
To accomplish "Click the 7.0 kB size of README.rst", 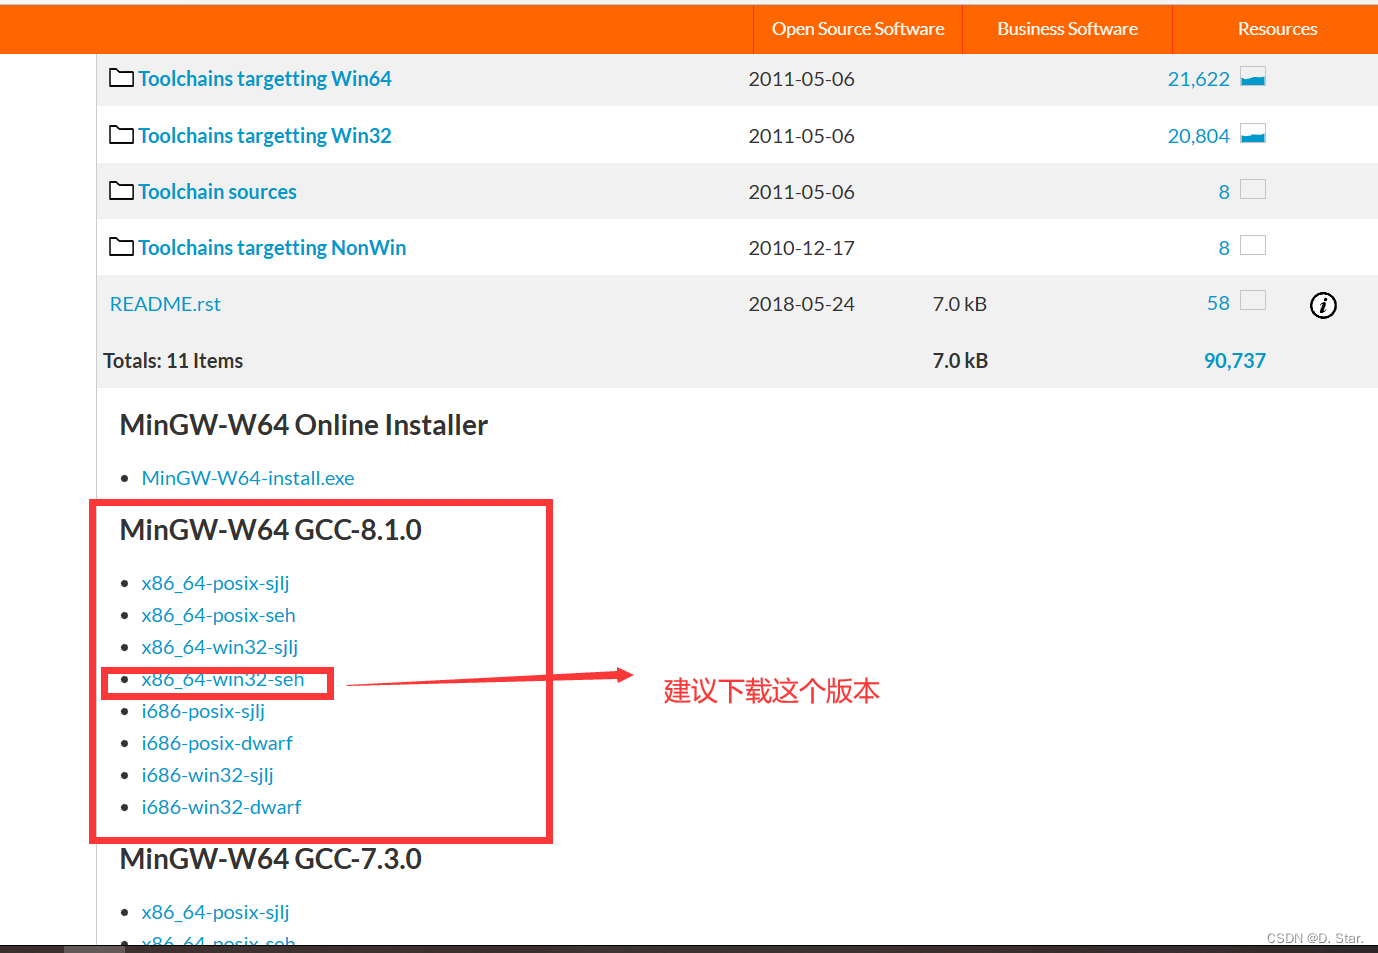I will 959,304.
